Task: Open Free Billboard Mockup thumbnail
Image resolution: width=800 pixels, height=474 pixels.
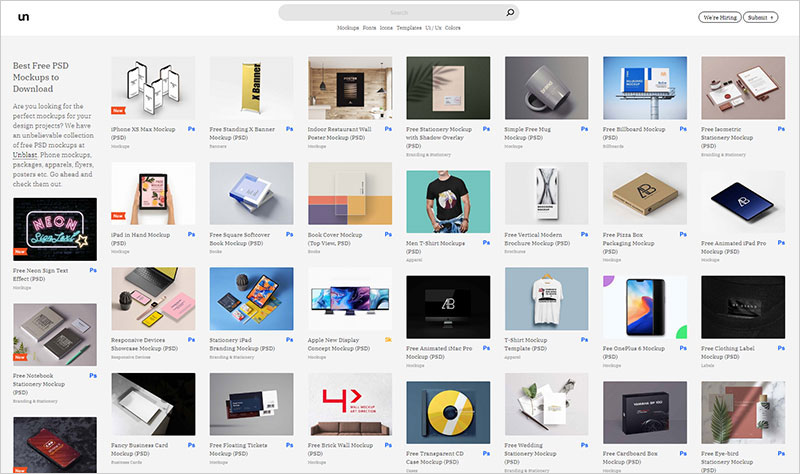Action: tap(645, 88)
